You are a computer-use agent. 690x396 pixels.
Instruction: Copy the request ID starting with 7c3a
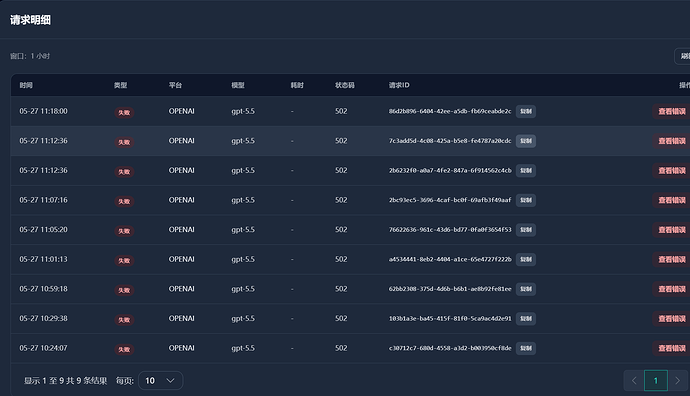click(526, 141)
